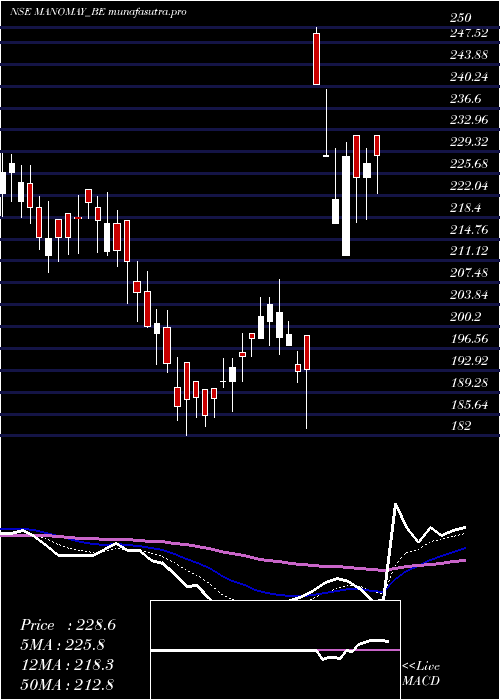Viewport: 500px width, 700px height.
Task: Click the 196.56 price axis label
Action: point(469,339)
